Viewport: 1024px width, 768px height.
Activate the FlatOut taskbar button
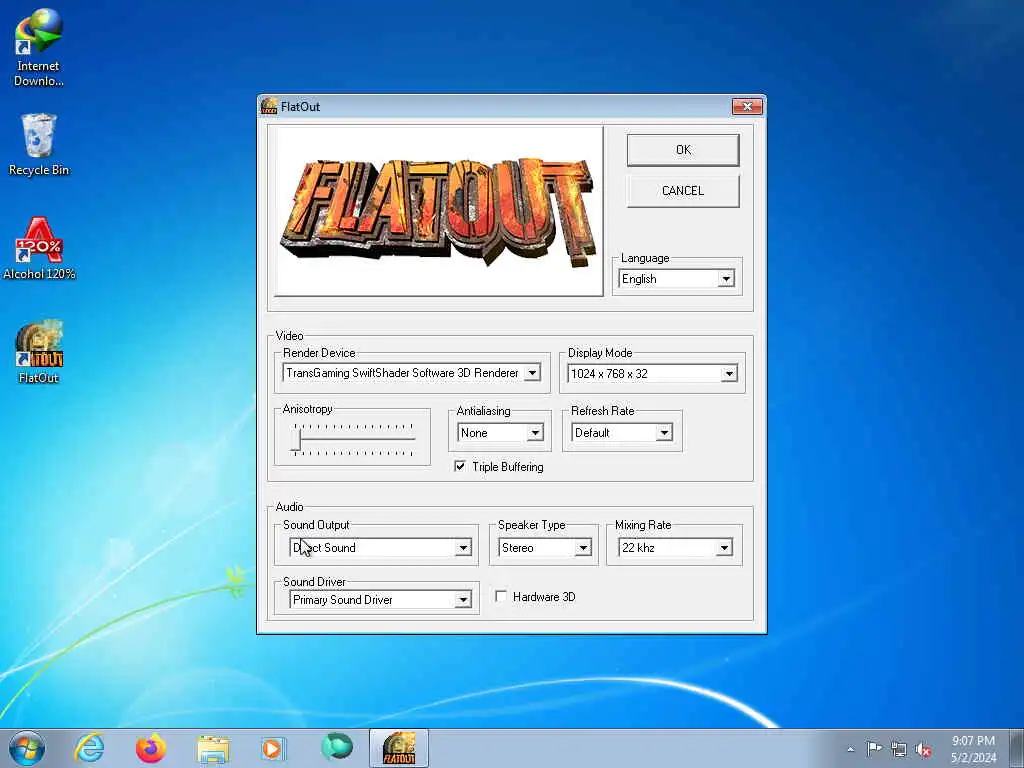coord(398,748)
